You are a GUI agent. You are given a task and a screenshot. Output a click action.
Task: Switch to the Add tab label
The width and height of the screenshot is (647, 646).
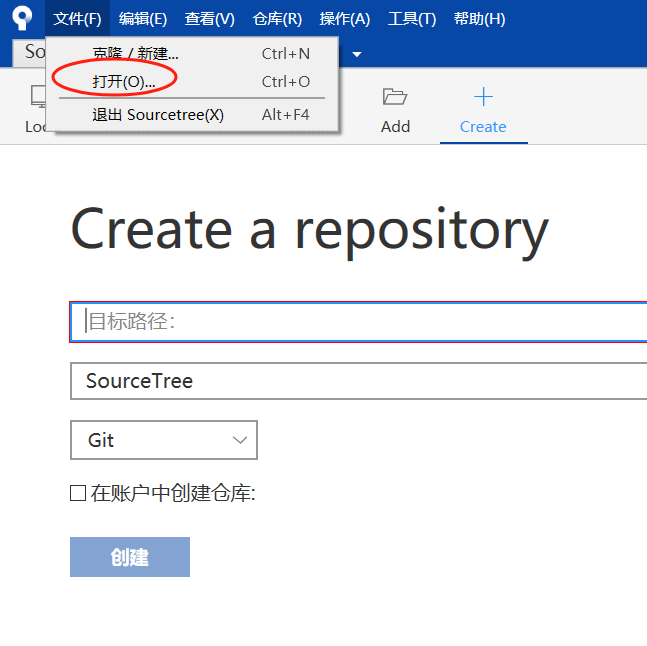pos(395,127)
